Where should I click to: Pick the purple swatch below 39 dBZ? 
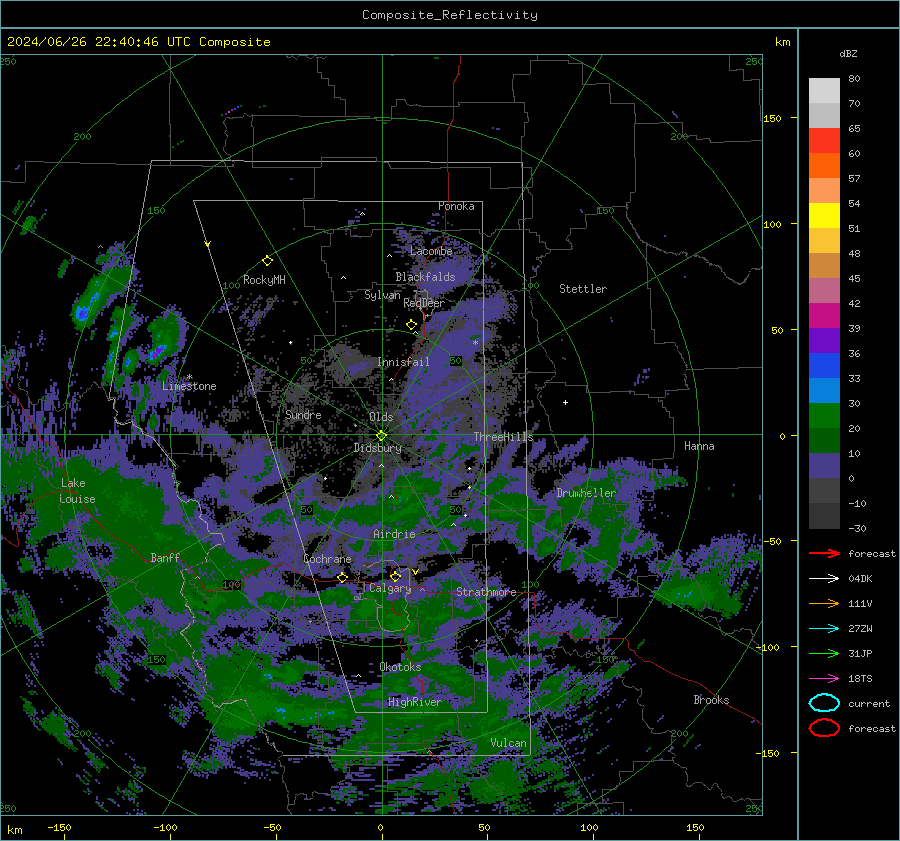824,340
